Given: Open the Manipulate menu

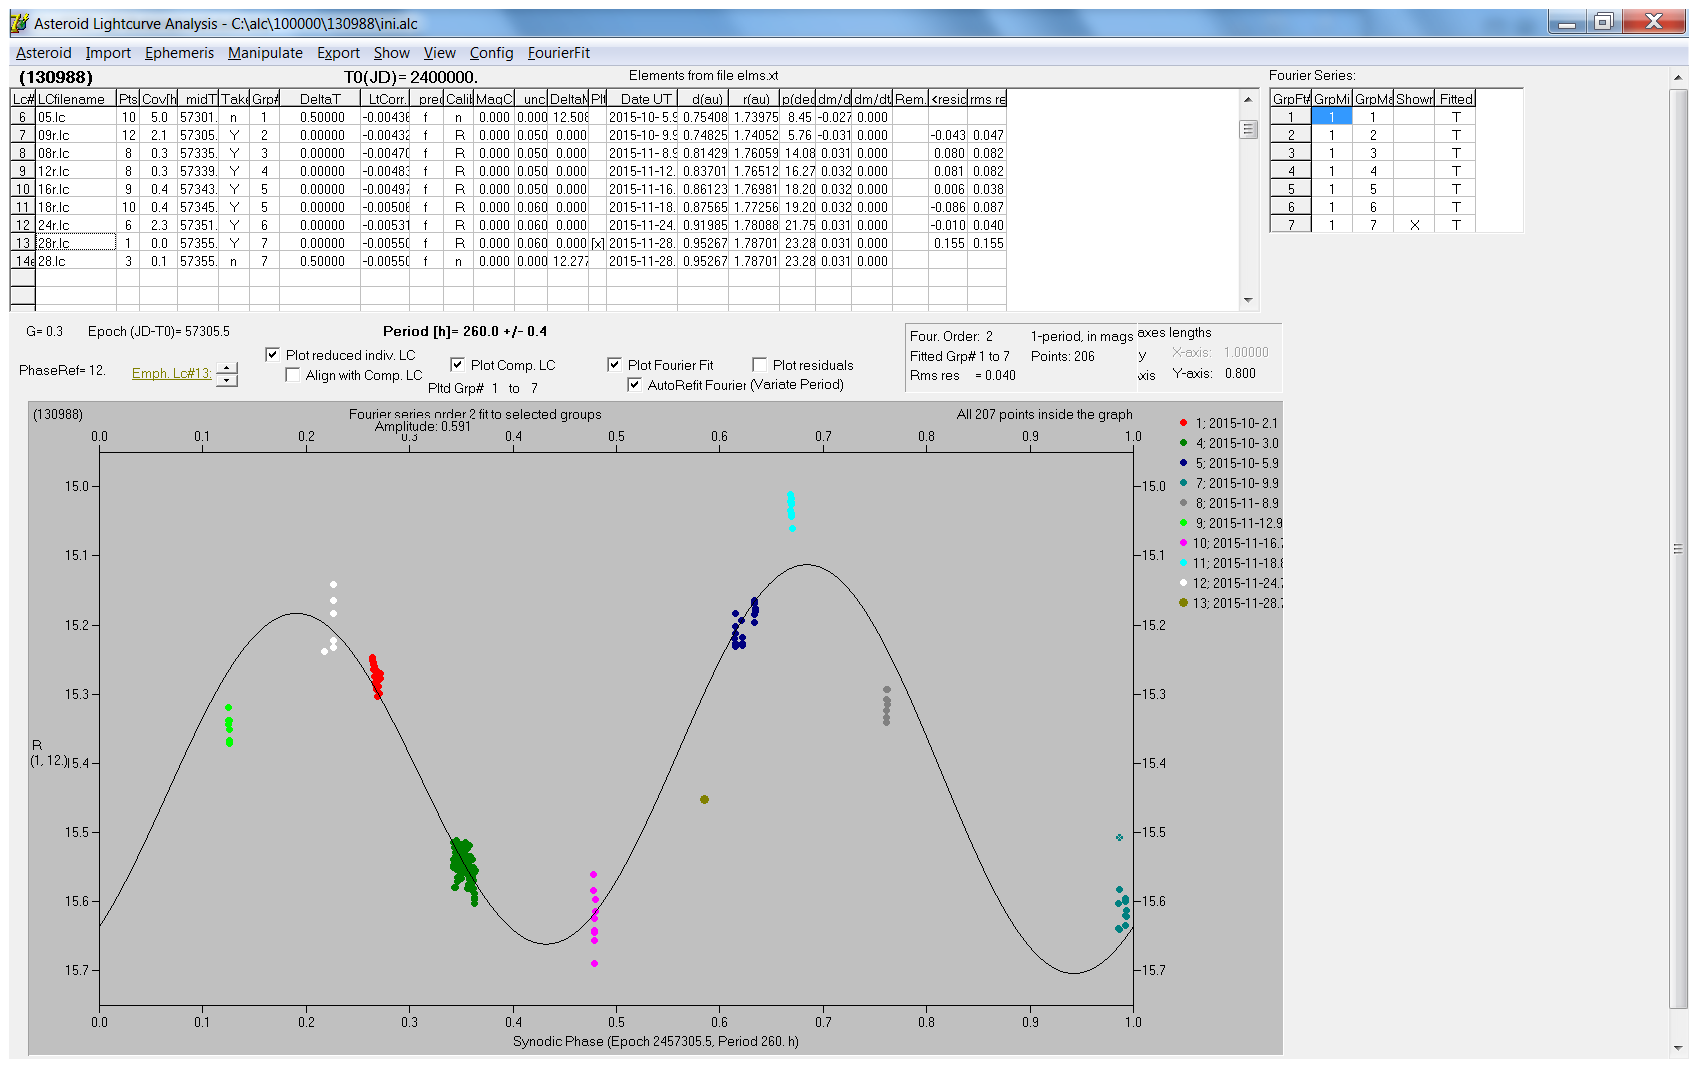Looking at the screenshot, I should [x=265, y=53].
